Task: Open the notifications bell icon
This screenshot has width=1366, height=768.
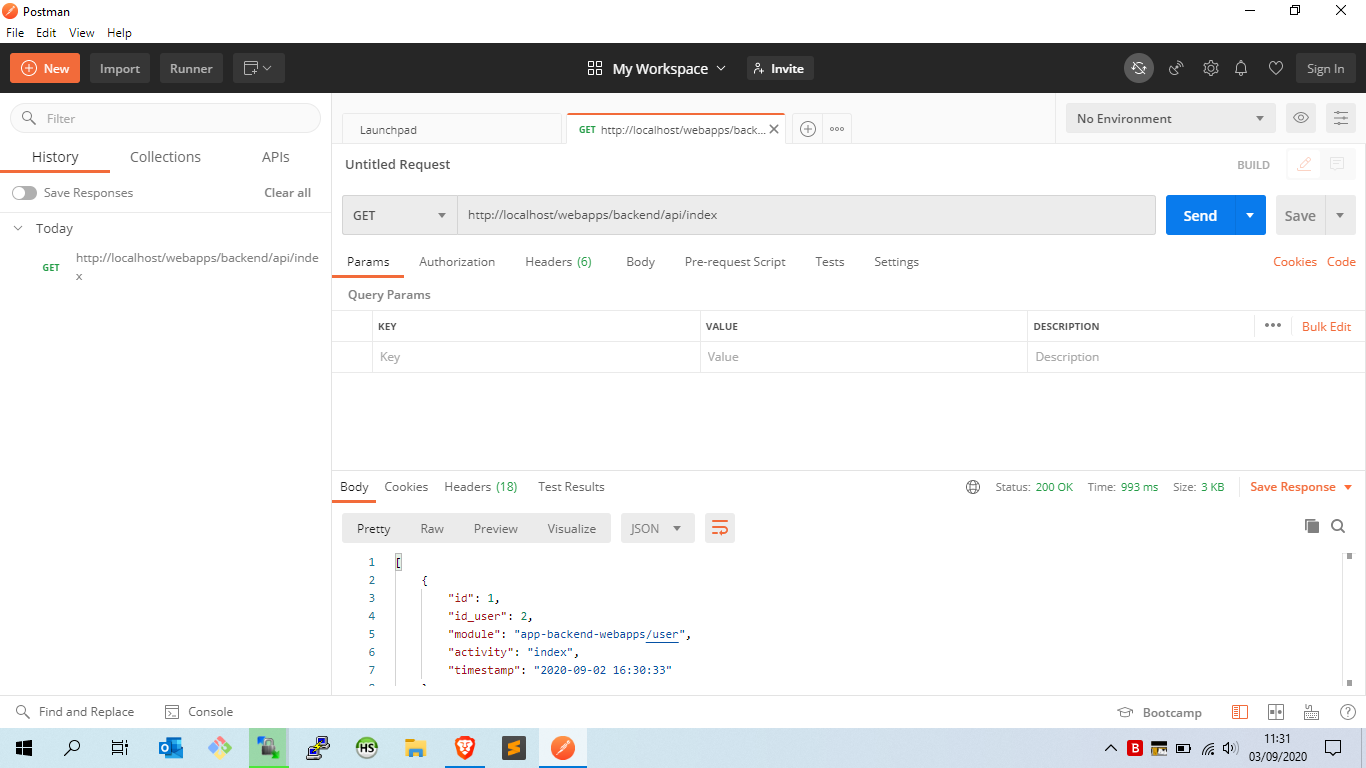Action: (x=1241, y=68)
